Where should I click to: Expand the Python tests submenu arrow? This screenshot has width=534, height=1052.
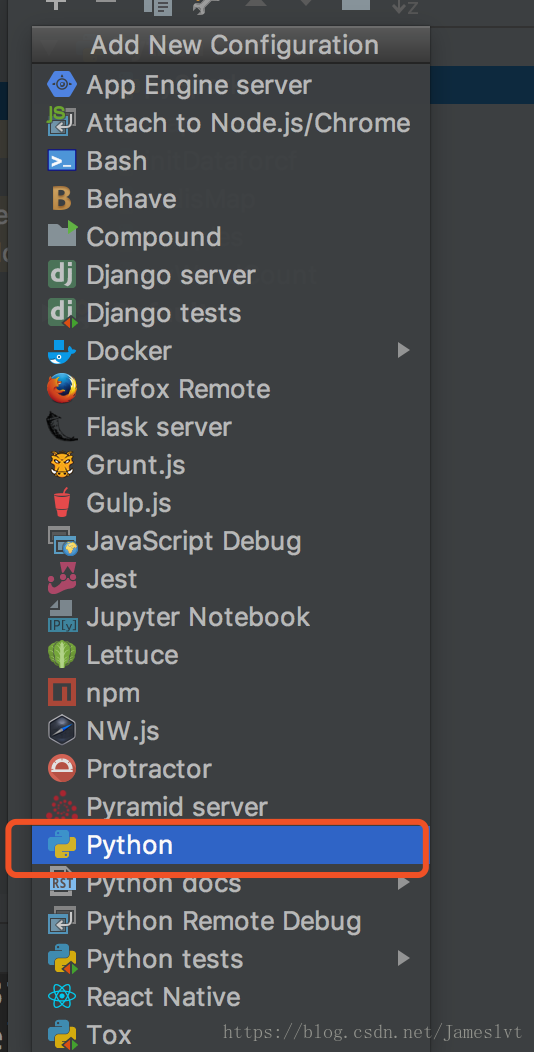pos(403,959)
